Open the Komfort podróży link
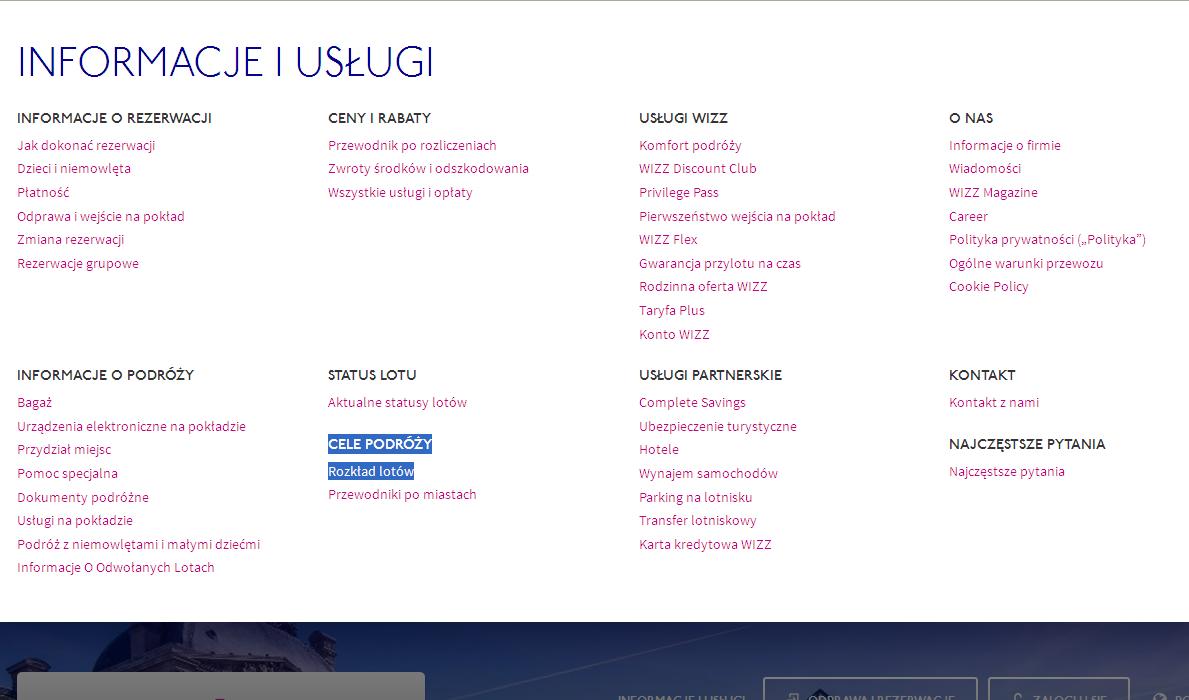The height and width of the screenshot is (700, 1189). tap(690, 145)
